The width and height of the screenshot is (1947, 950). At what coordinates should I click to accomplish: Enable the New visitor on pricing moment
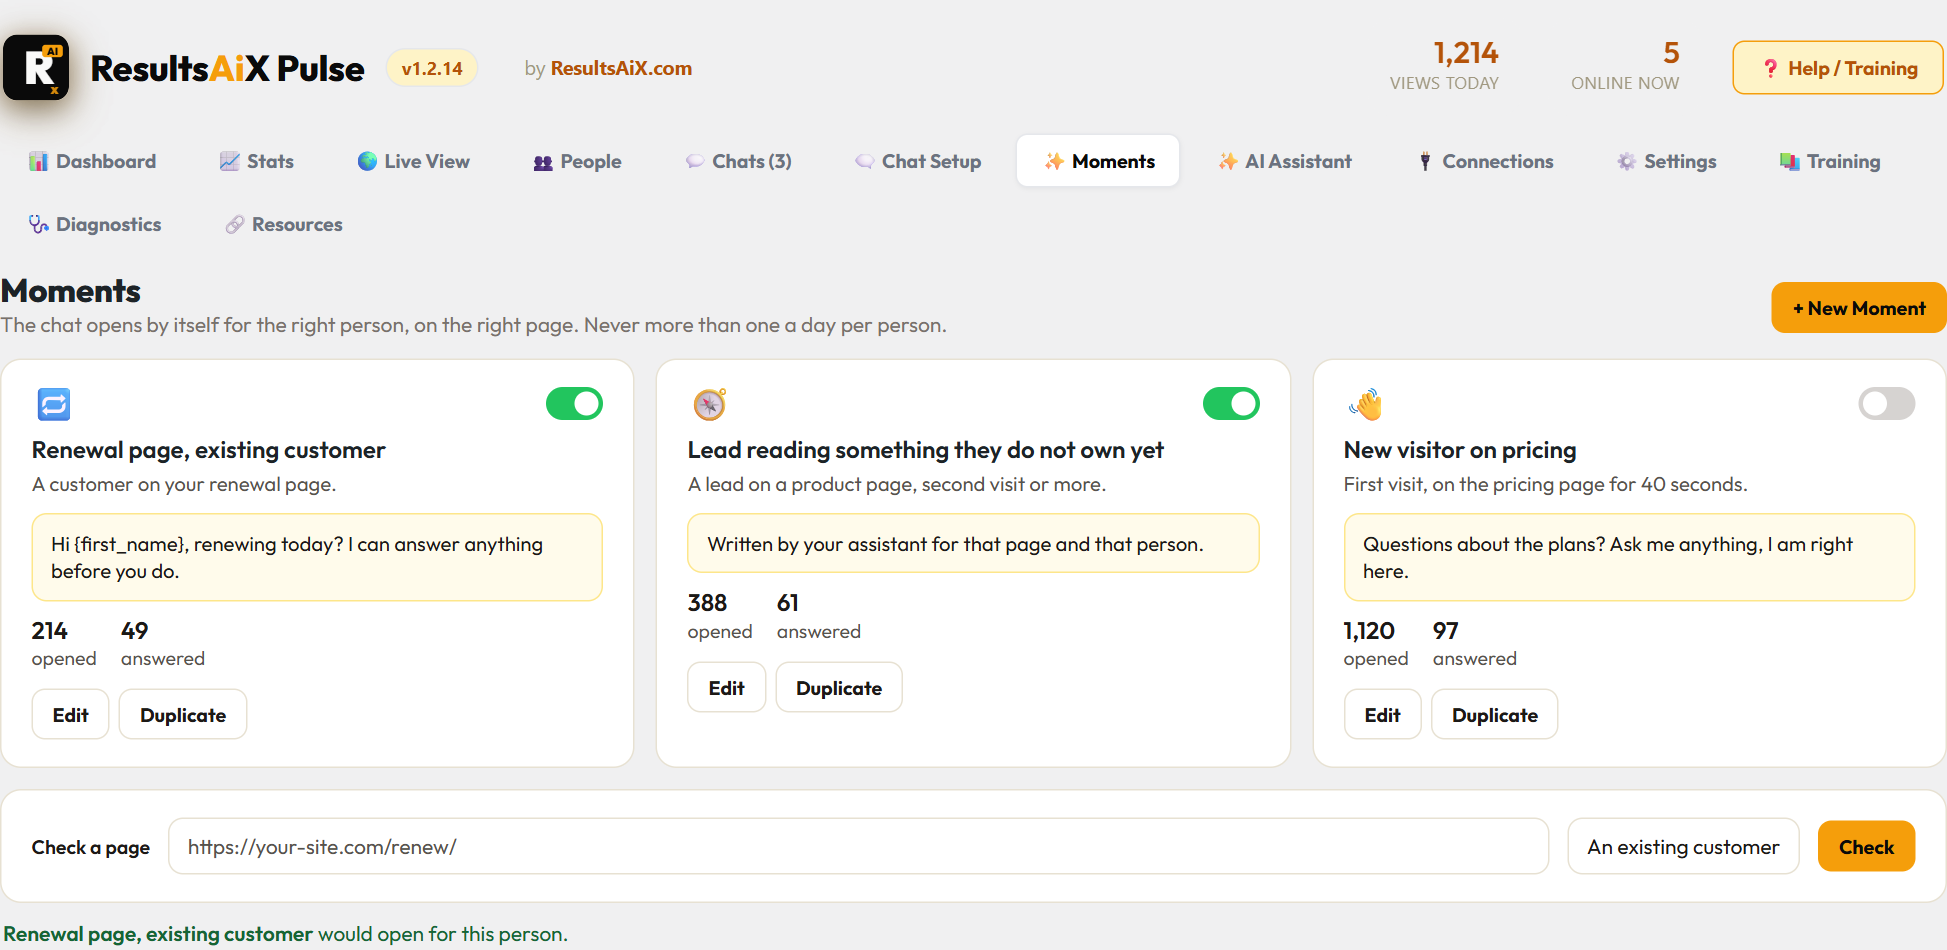coord(1887,404)
